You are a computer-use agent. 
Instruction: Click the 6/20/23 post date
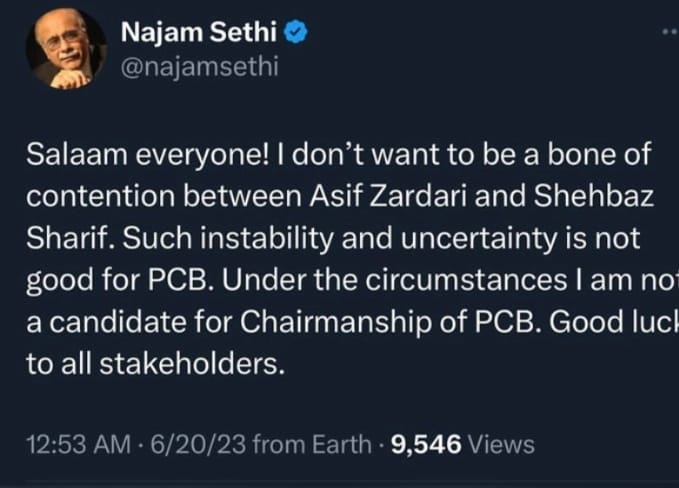[198, 444]
